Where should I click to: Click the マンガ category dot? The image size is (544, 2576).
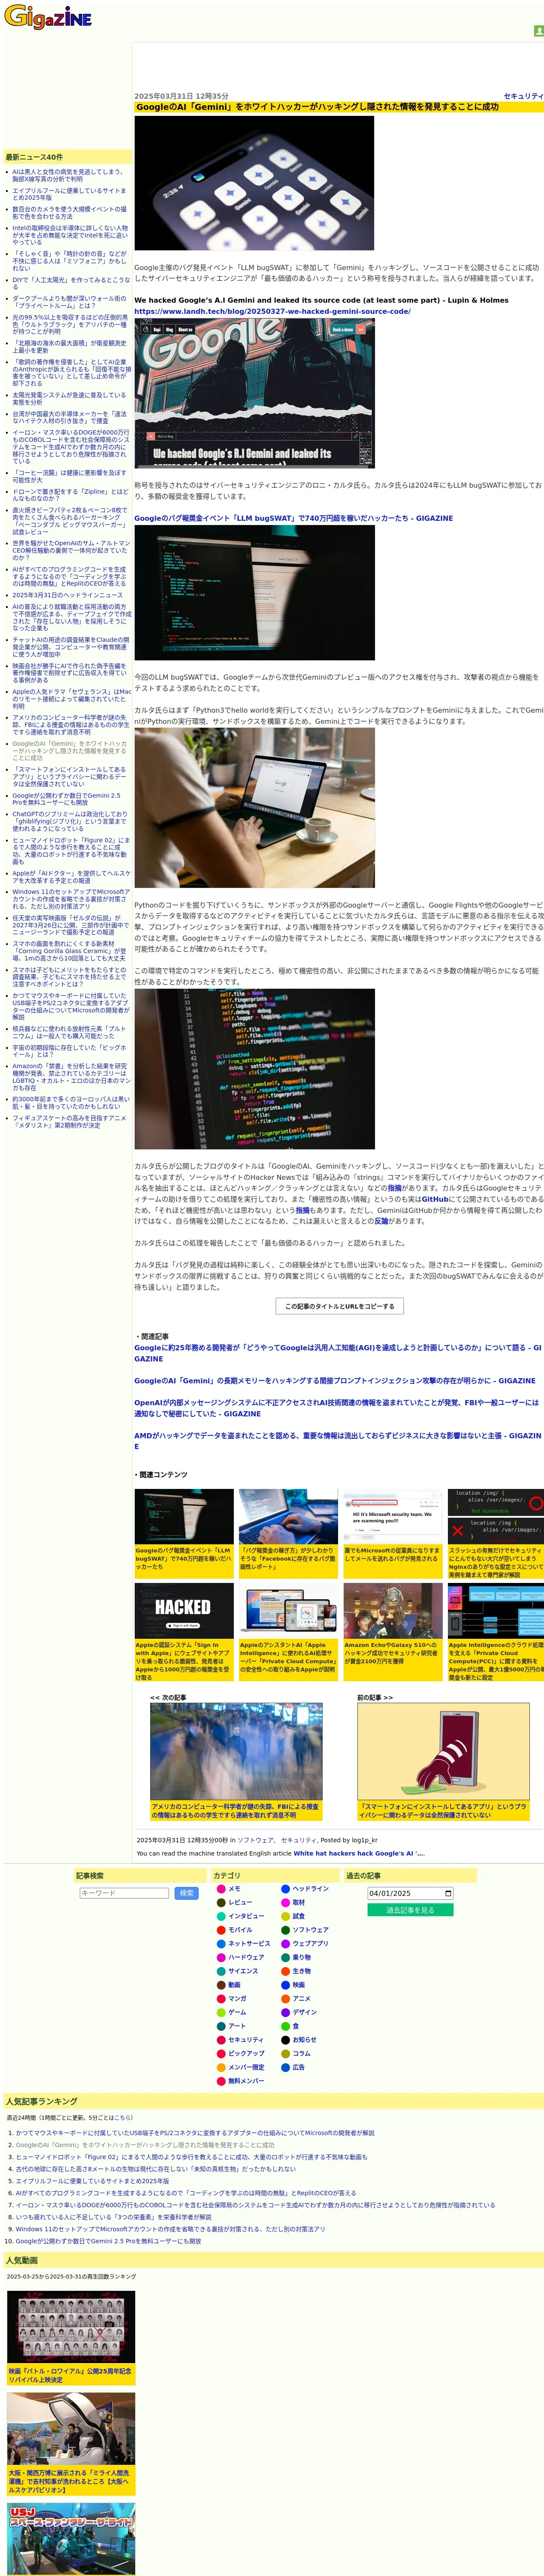(221, 1999)
